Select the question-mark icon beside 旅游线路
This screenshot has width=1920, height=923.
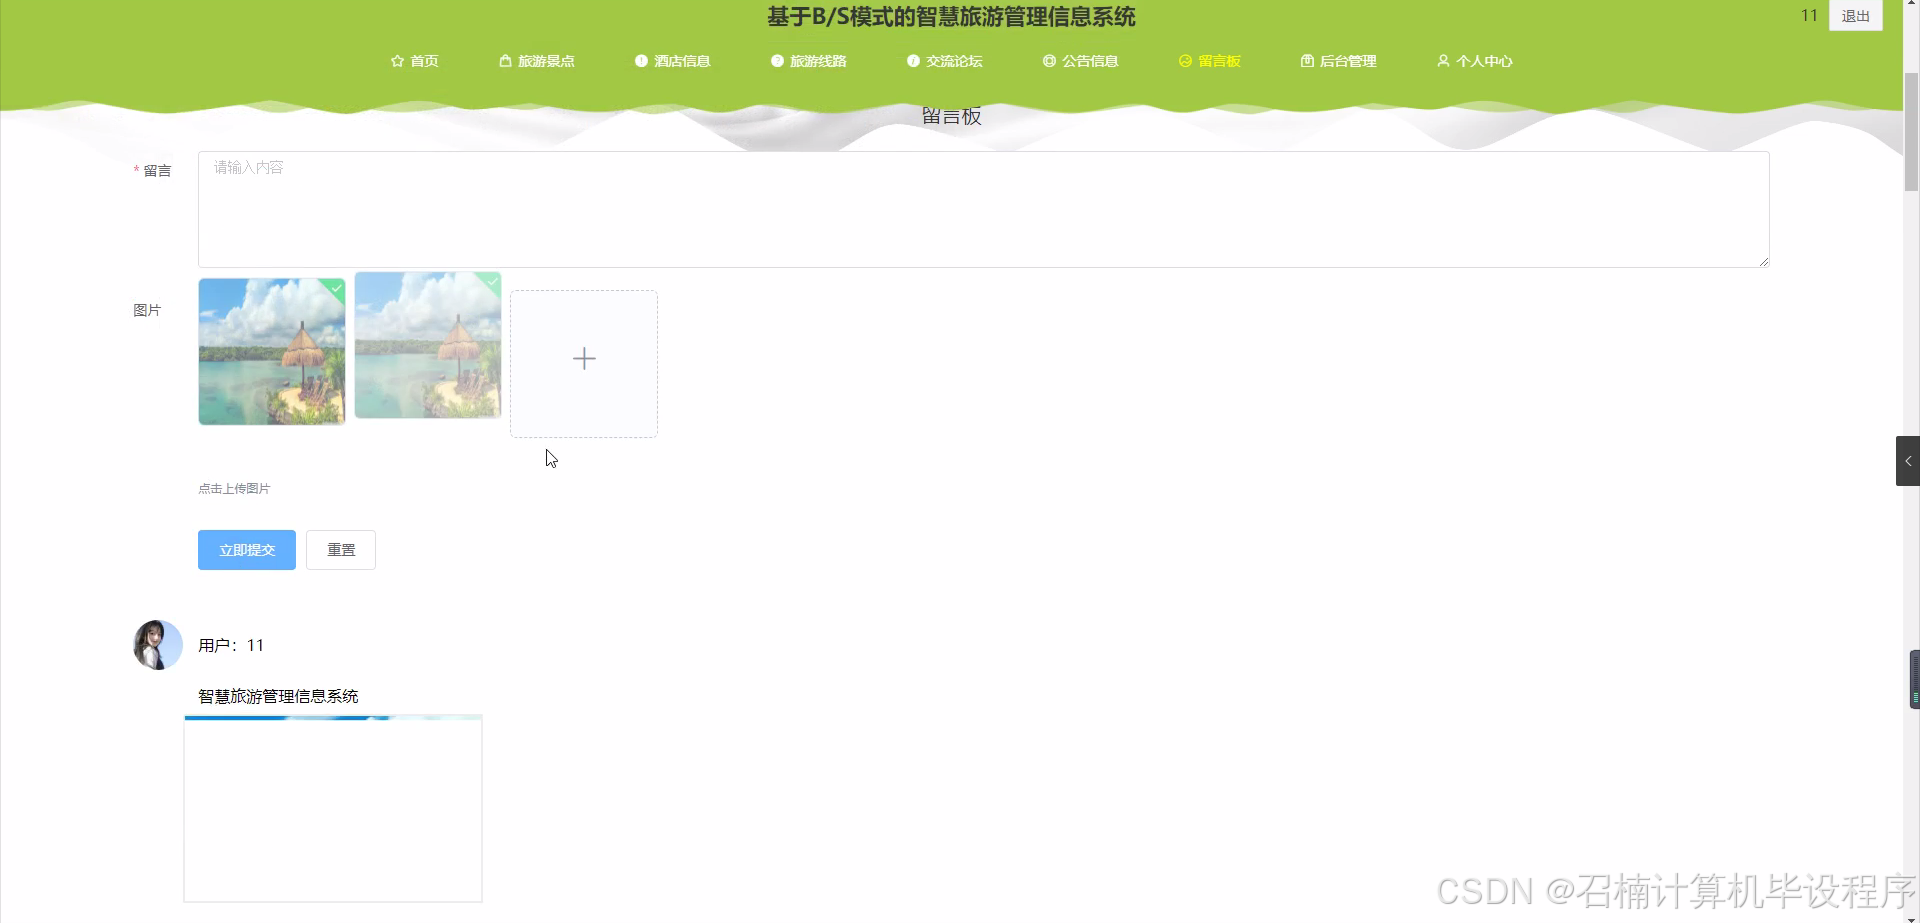click(777, 61)
